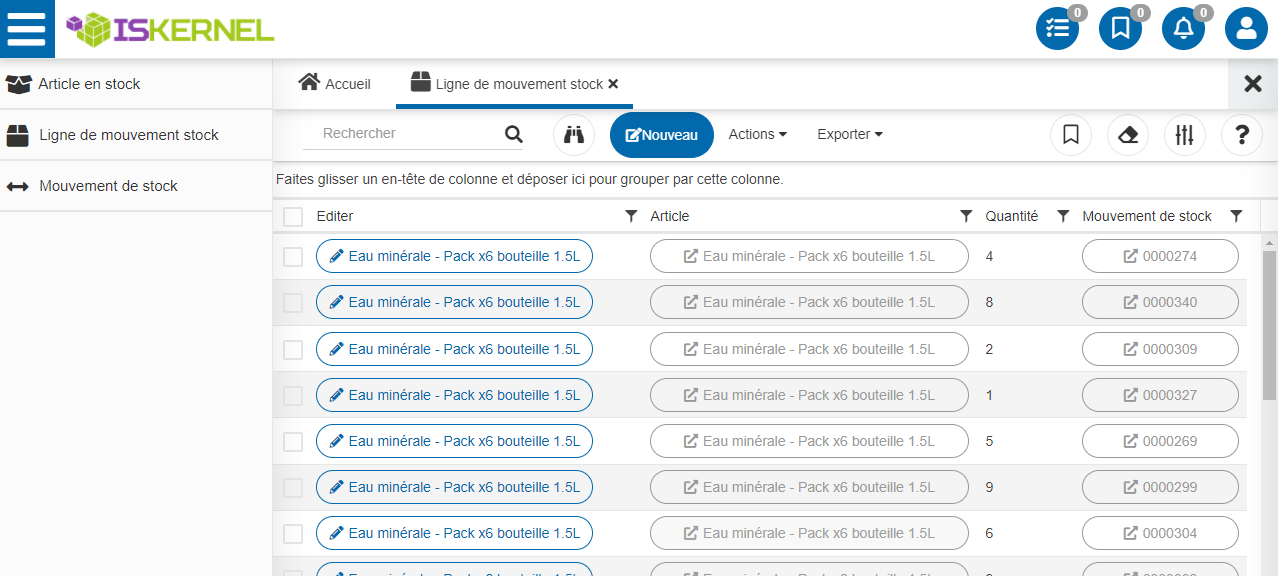Screen dimensions: 1278x576
Task: Open the user profile avatar
Action: [1246, 29]
